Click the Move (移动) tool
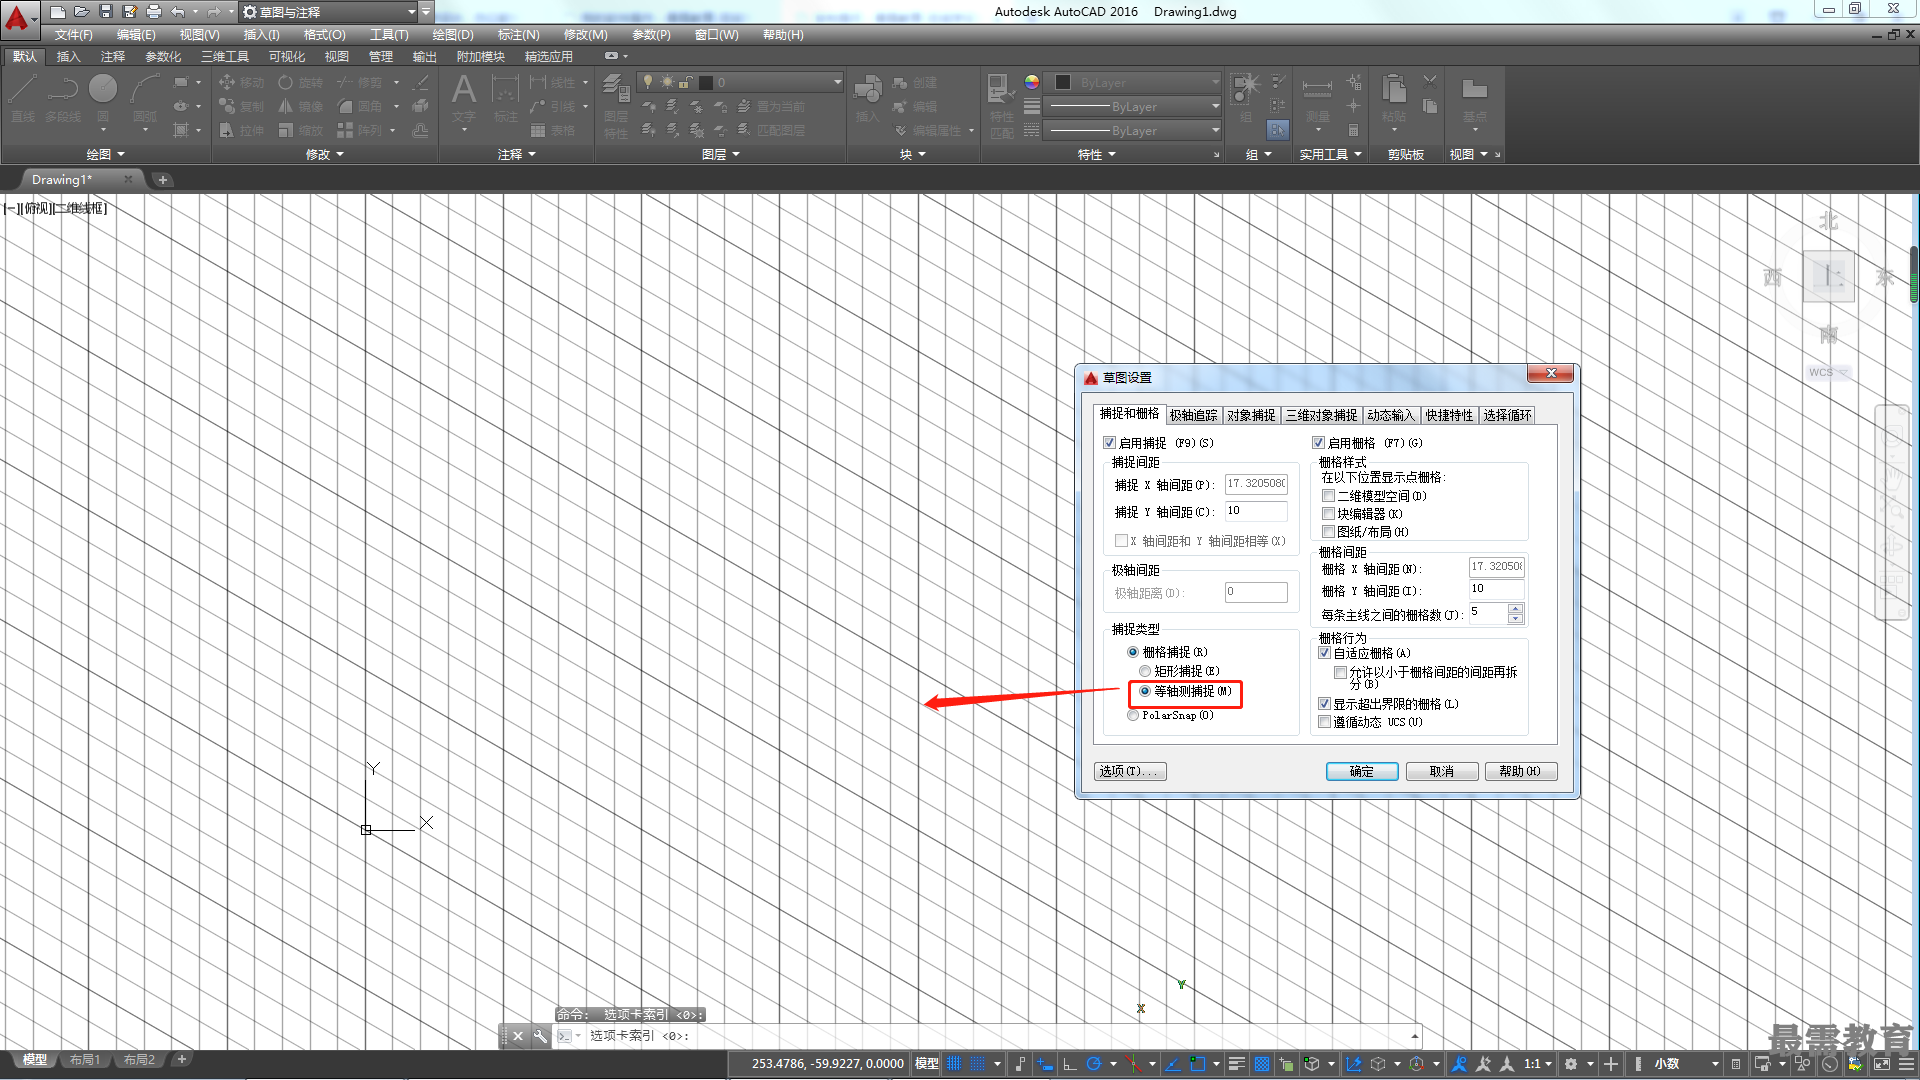1920x1080 pixels. pos(241,83)
